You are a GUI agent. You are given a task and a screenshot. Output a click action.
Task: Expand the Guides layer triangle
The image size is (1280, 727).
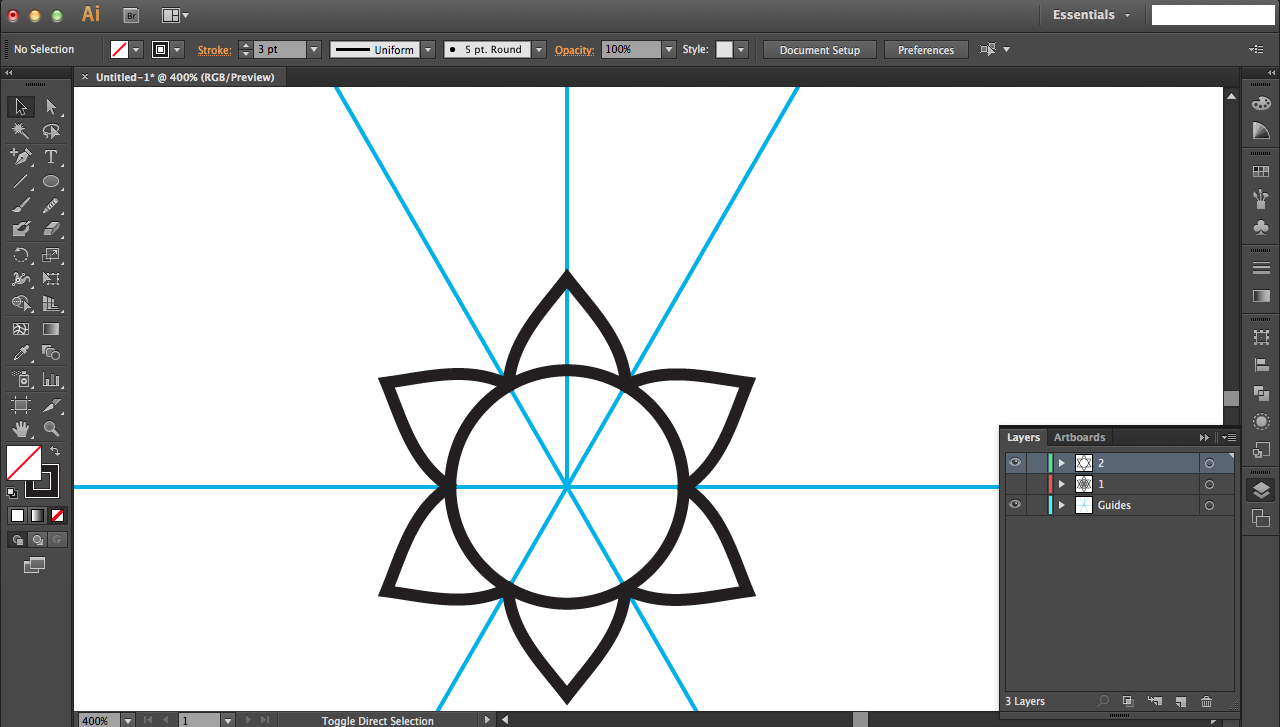[x=1062, y=505]
